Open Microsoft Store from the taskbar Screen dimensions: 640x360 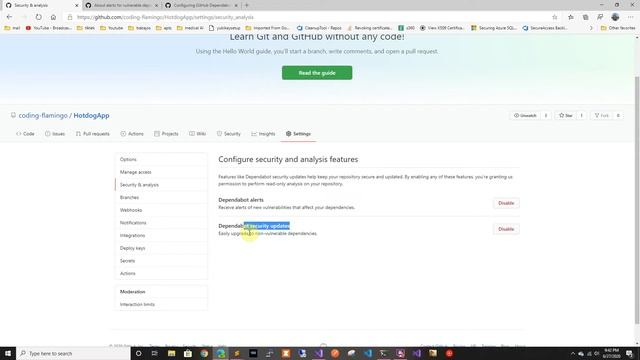pyautogui.click(x=188, y=353)
